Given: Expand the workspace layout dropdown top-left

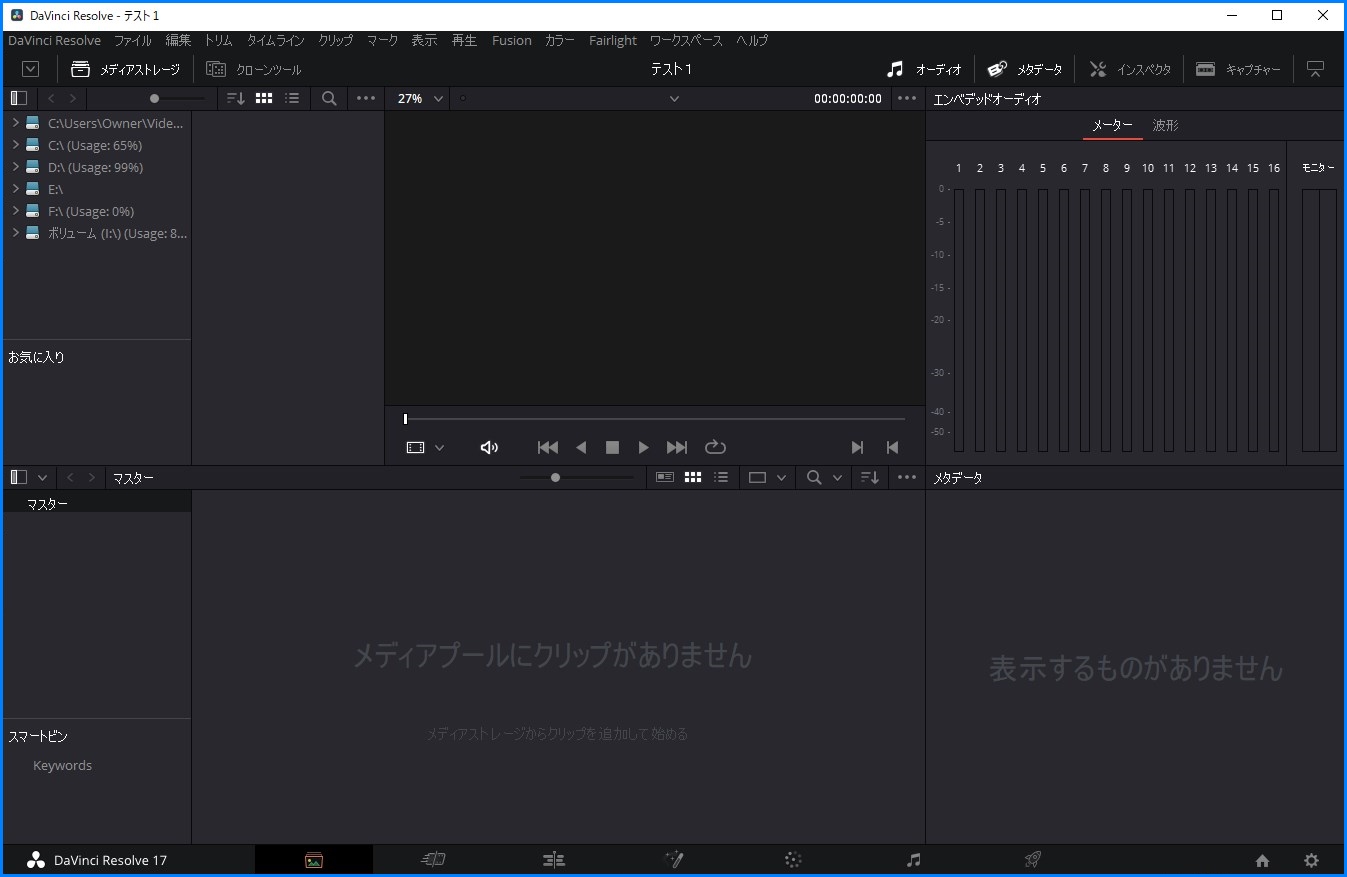Looking at the screenshot, I should 31,69.
